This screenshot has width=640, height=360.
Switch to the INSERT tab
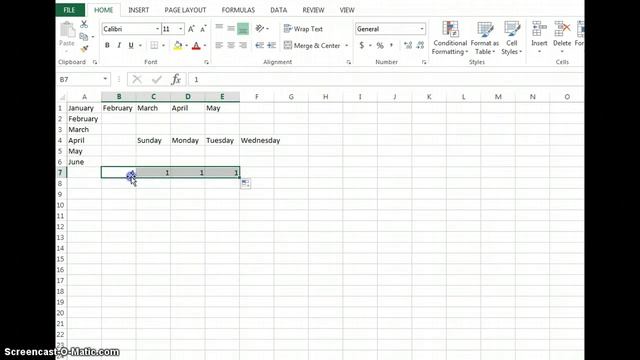click(139, 10)
